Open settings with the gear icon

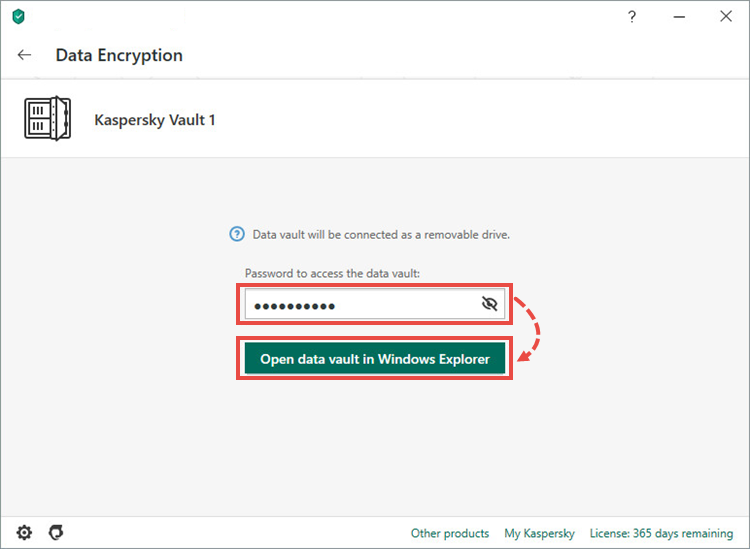tap(24, 532)
